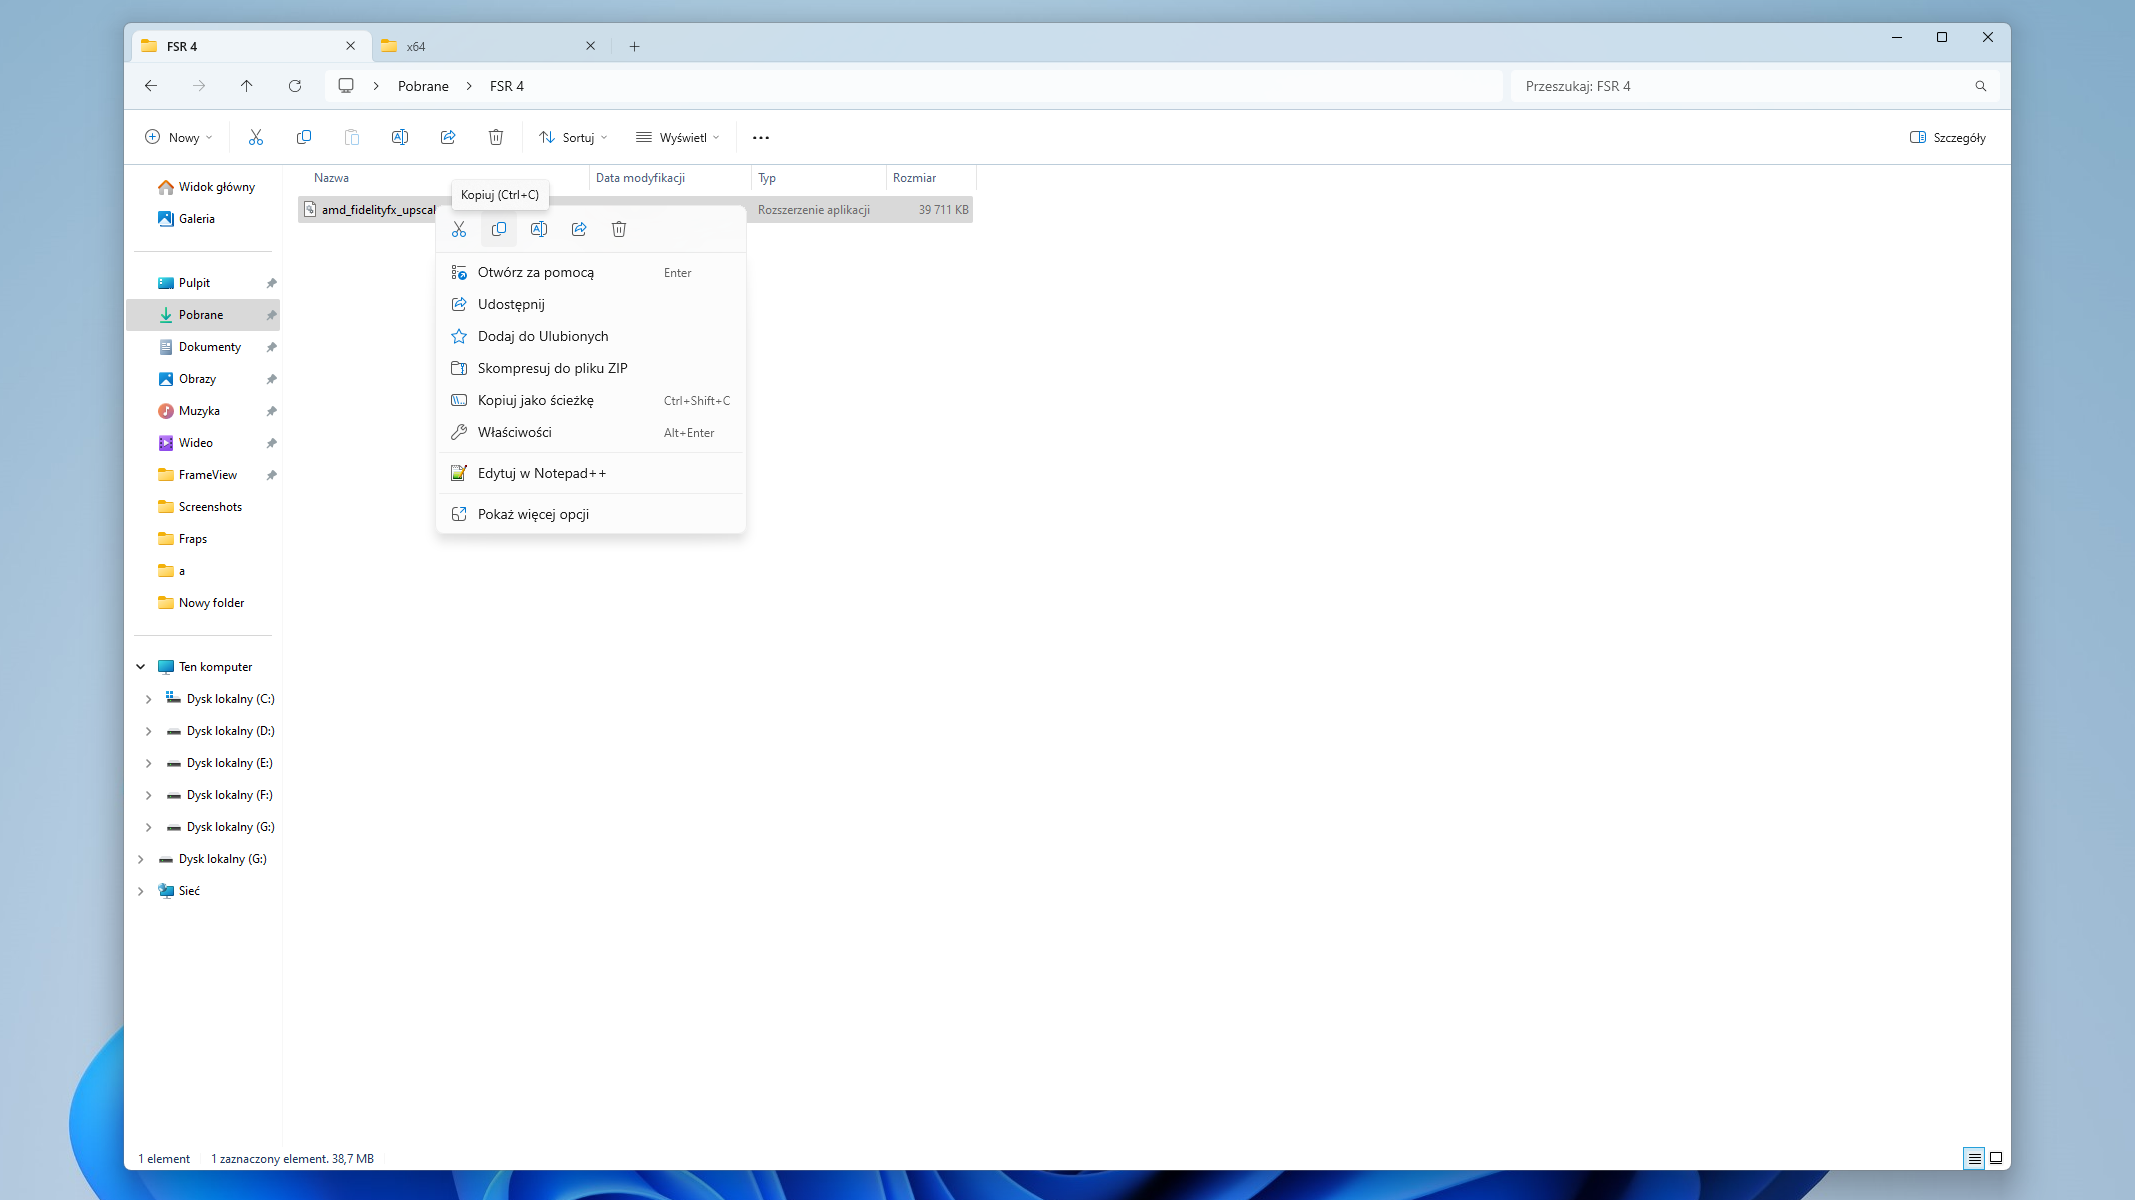Click the search magnifier icon
The height and width of the screenshot is (1200, 2135).
1981,86
